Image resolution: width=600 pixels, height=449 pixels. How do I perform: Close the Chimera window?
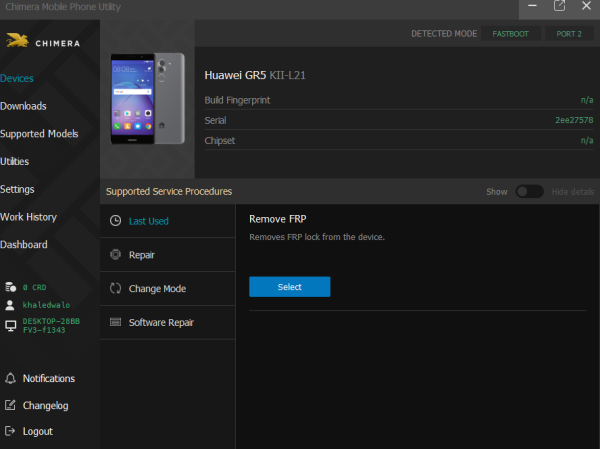[x=586, y=6]
